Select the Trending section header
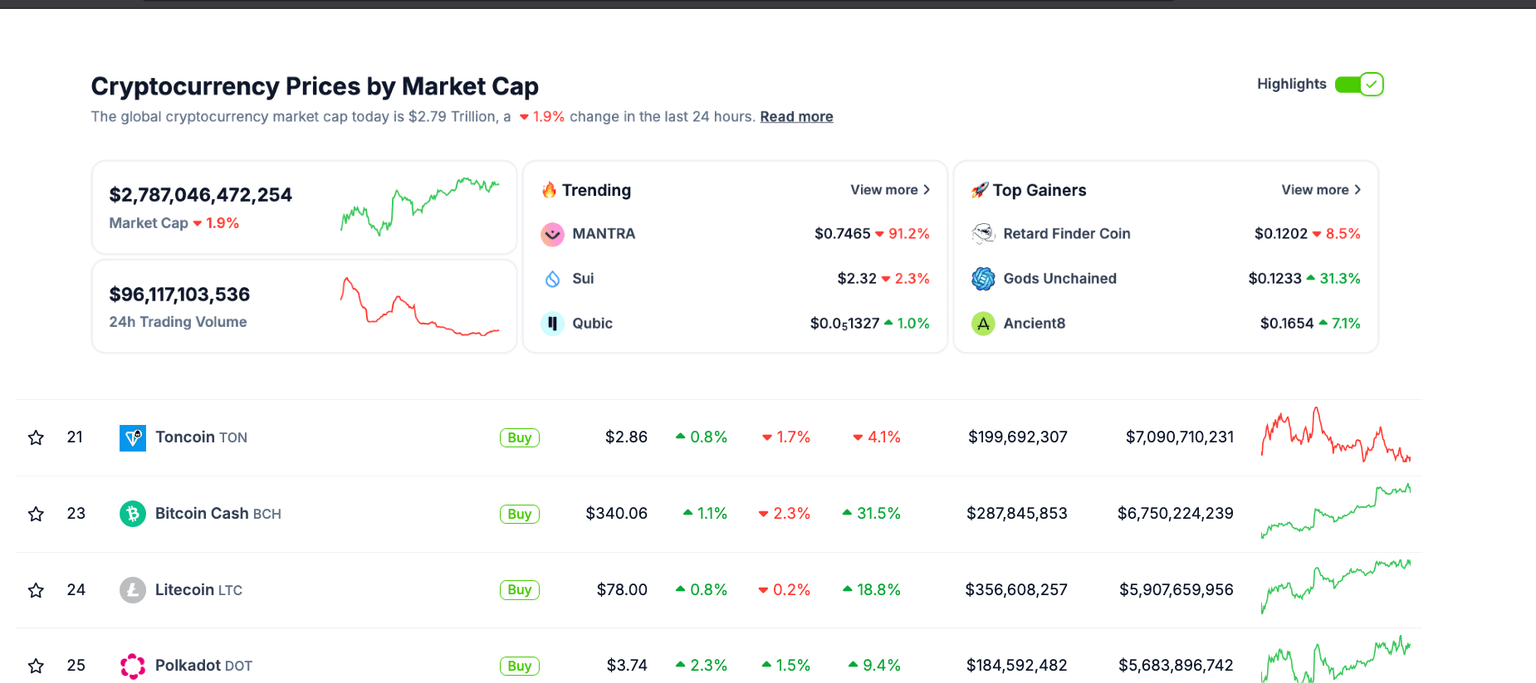Screen dimensions: 1536x683 tap(595, 190)
